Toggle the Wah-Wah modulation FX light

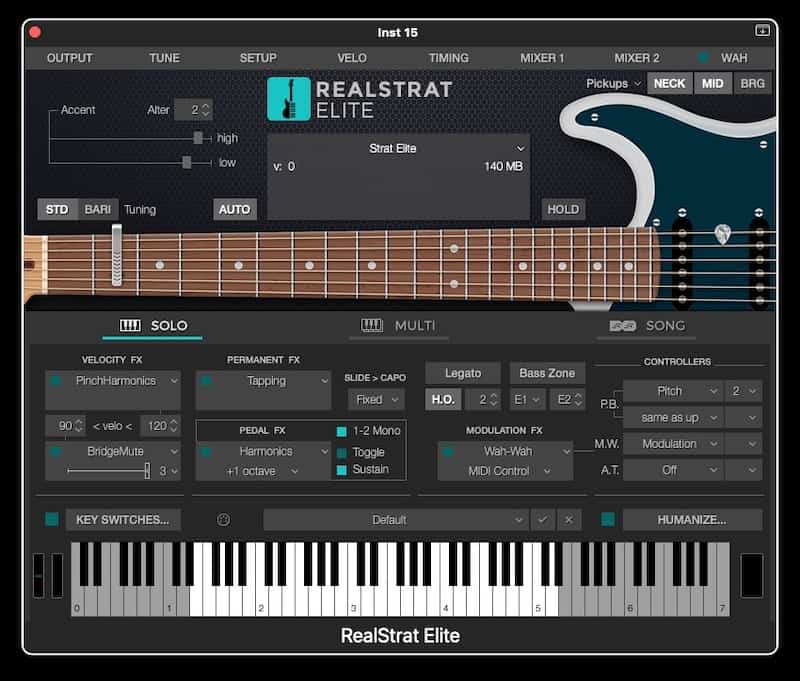click(x=448, y=451)
